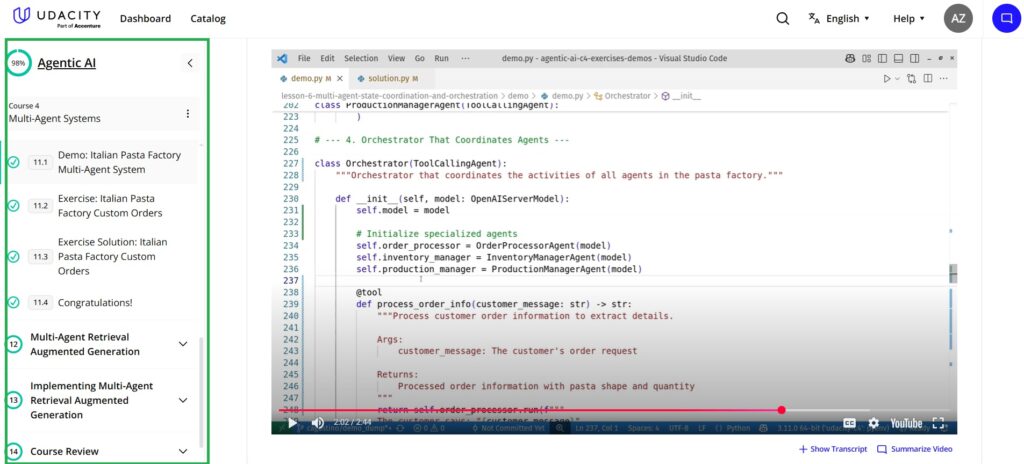Click the completed checkmark beside lesson 11.2
The image size is (1024, 464).
tap(13, 206)
